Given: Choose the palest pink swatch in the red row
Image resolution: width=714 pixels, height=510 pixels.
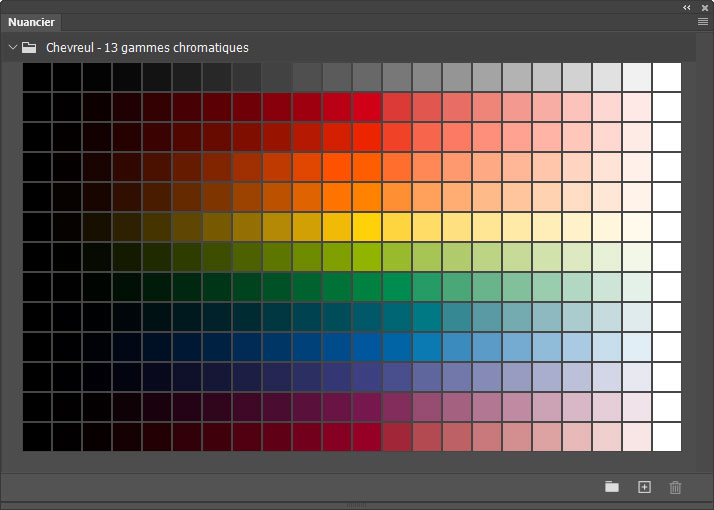Looking at the screenshot, I should [x=637, y=107].
